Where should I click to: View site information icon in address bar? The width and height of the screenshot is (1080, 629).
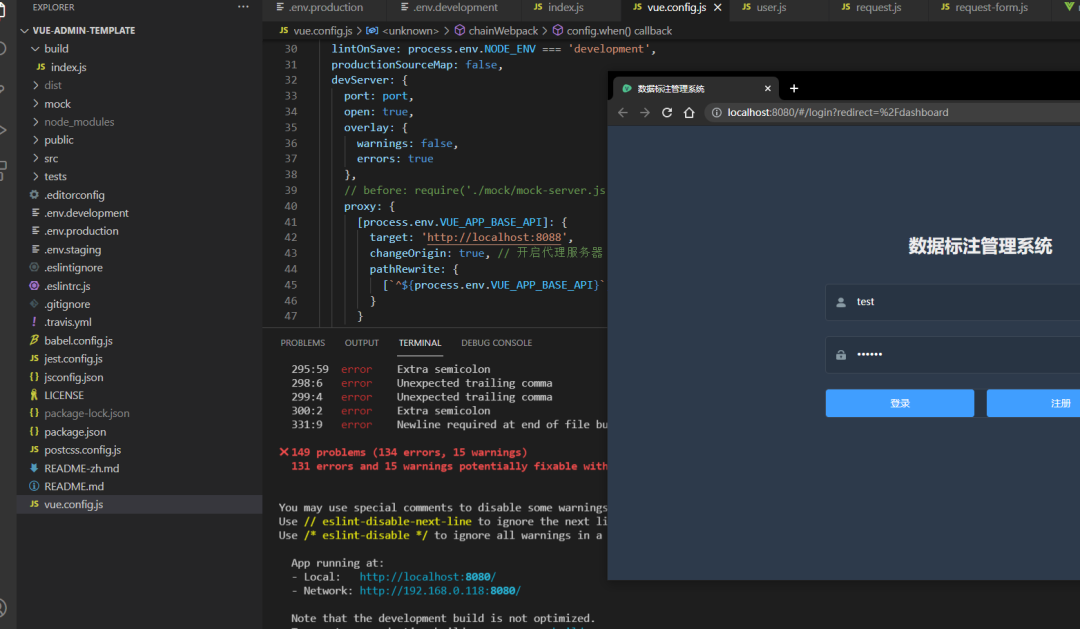click(716, 112)
